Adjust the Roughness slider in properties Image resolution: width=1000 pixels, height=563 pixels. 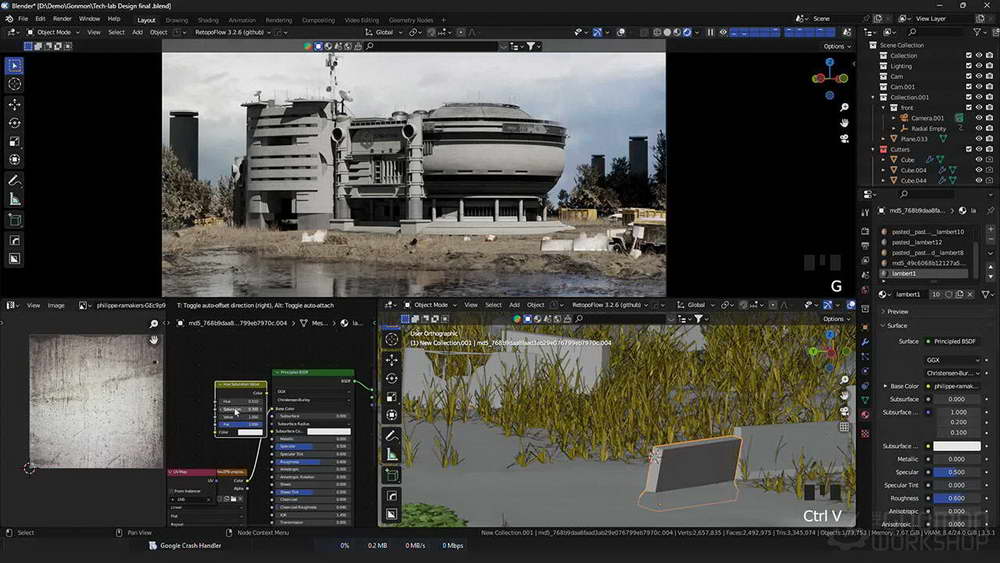point(957,499)
